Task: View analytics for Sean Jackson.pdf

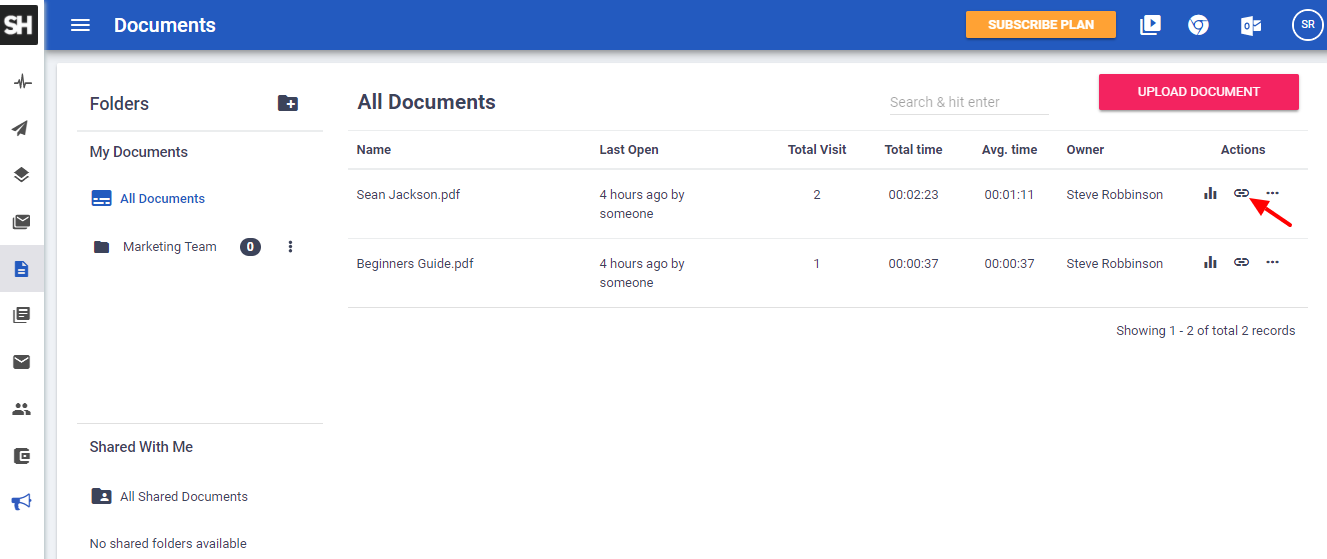Action: coord(1210,194)
